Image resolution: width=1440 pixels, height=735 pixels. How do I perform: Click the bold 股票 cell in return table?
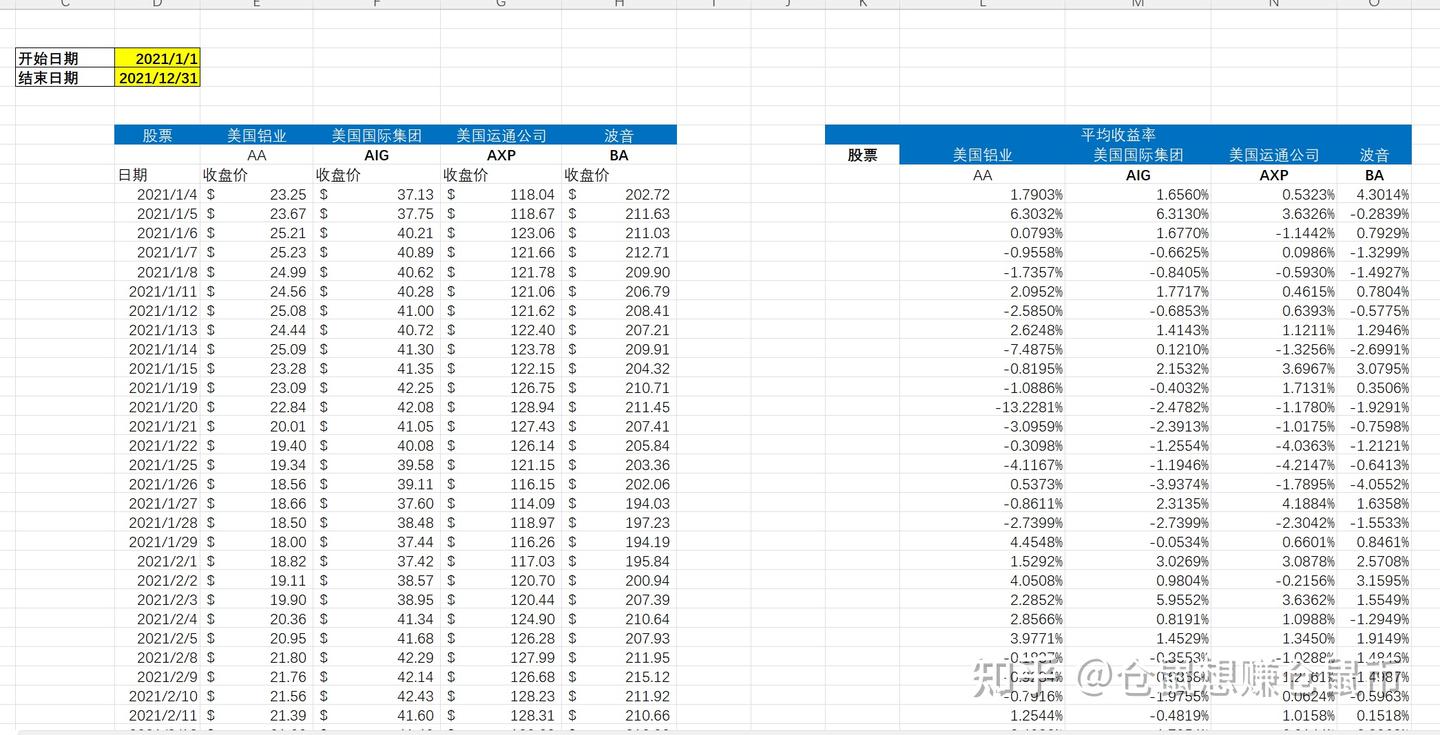tap(862, 155)
